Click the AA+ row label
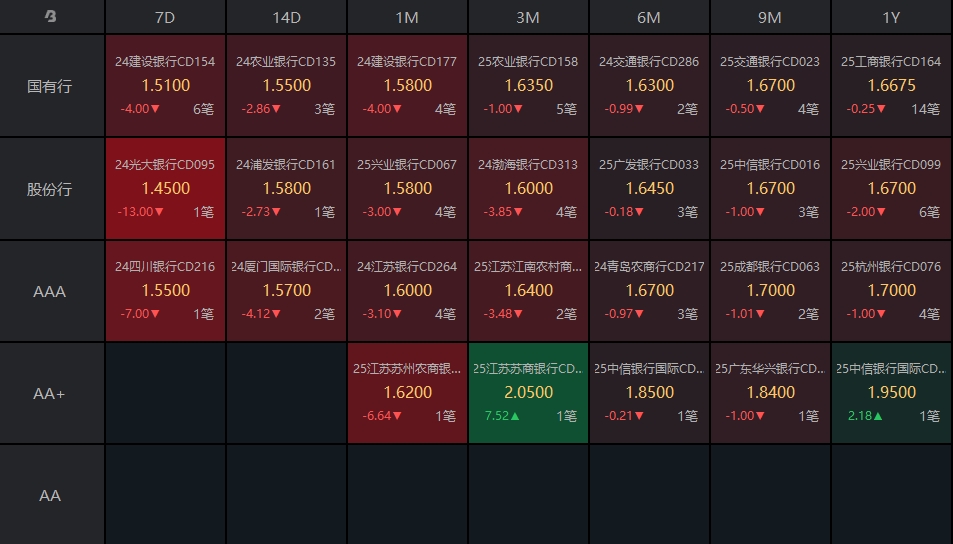Viewport: 953px width, 544px height. tap(52, 393)
